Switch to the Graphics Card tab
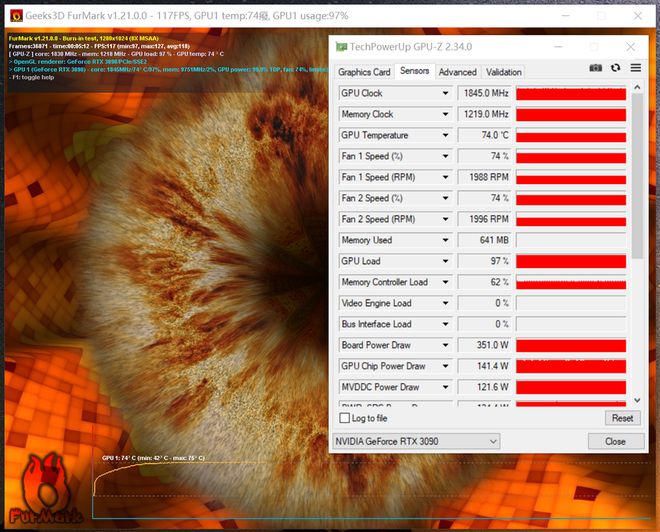 [x=364, y=72]
